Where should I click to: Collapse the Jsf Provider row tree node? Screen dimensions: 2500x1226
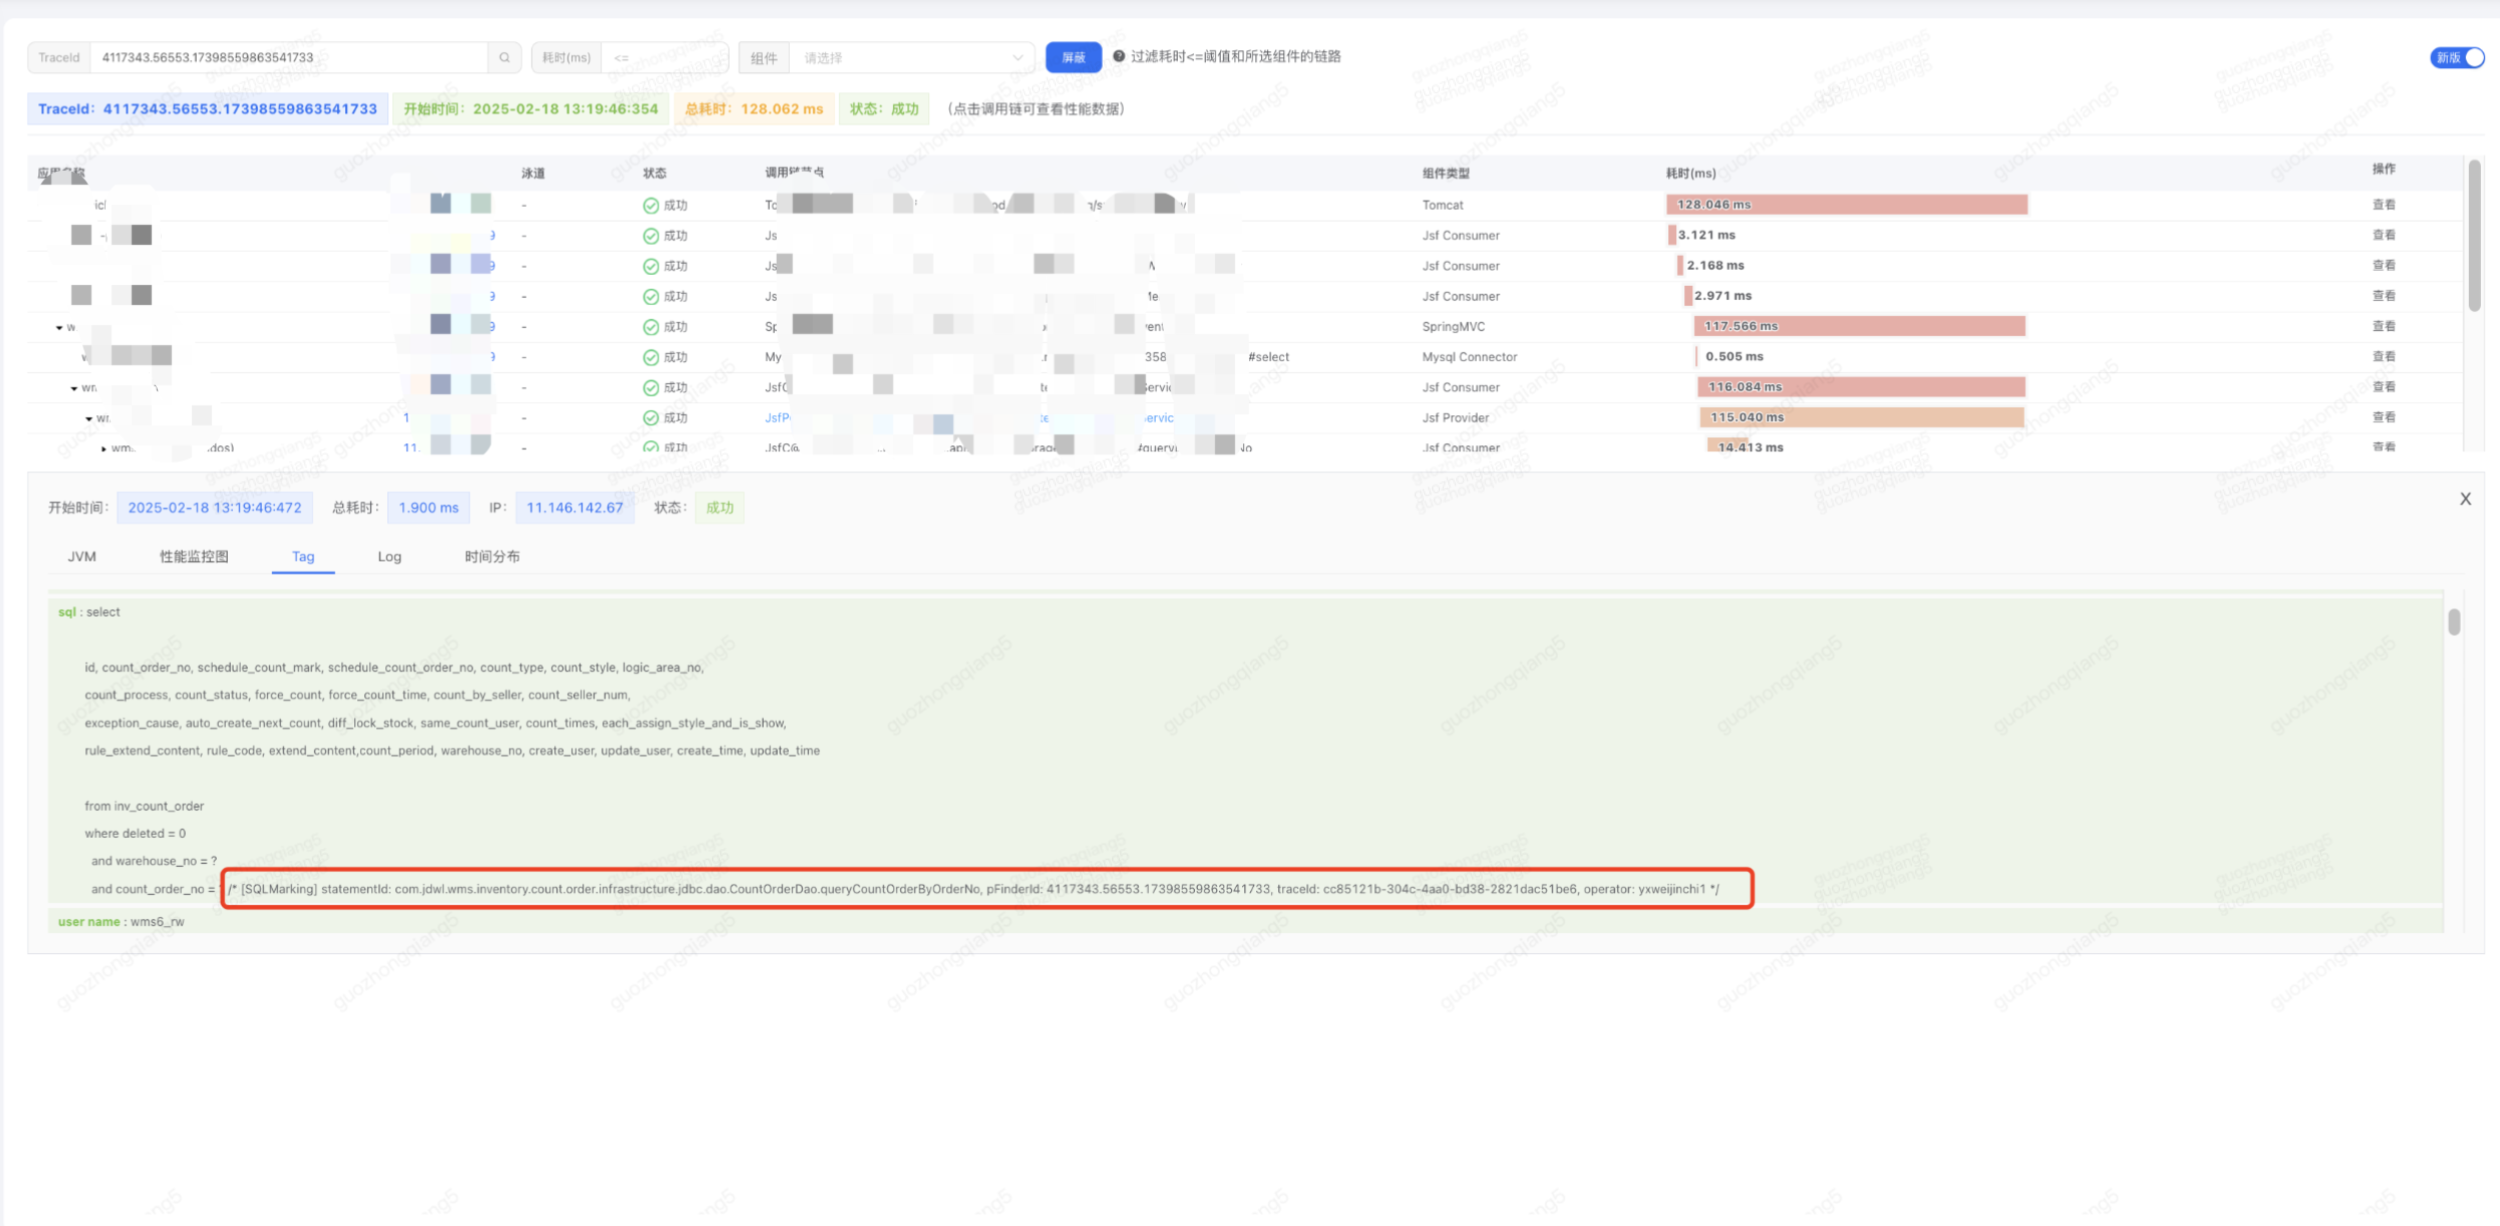coord(89,419)
